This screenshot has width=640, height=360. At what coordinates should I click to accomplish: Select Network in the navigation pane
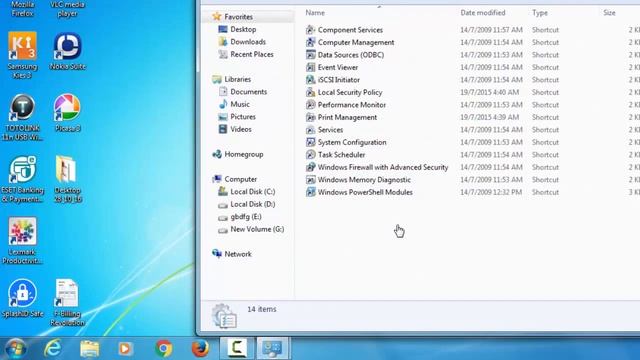(x=238, y=254)
